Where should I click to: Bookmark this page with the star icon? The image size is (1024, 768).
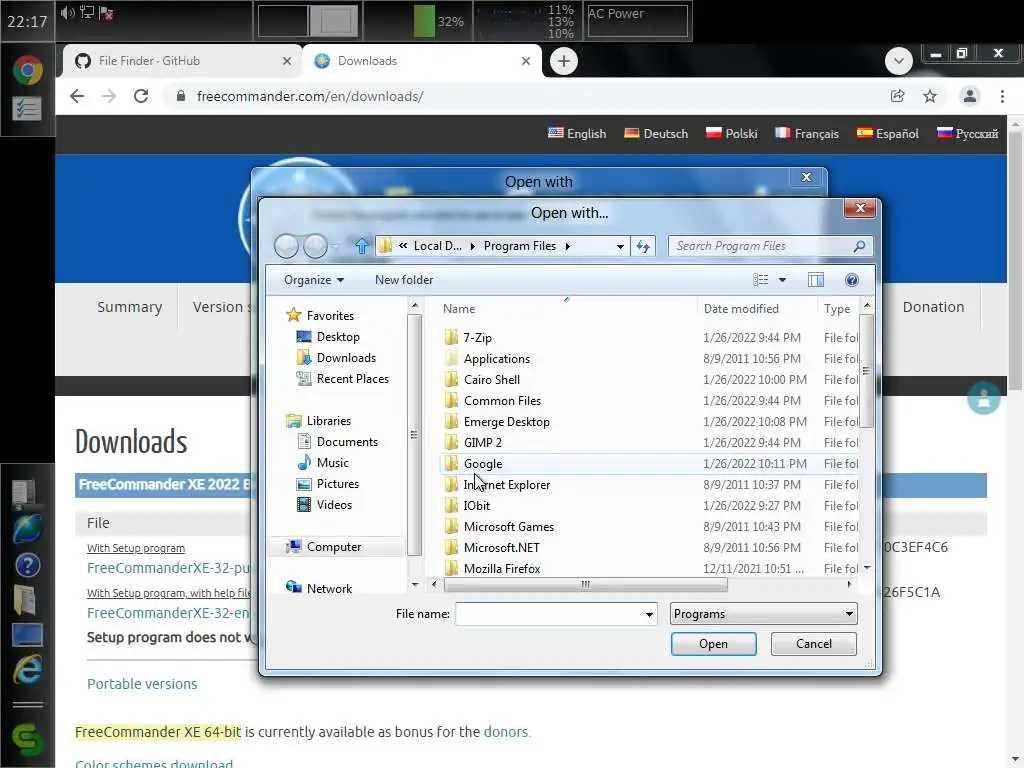click(930, 97)
